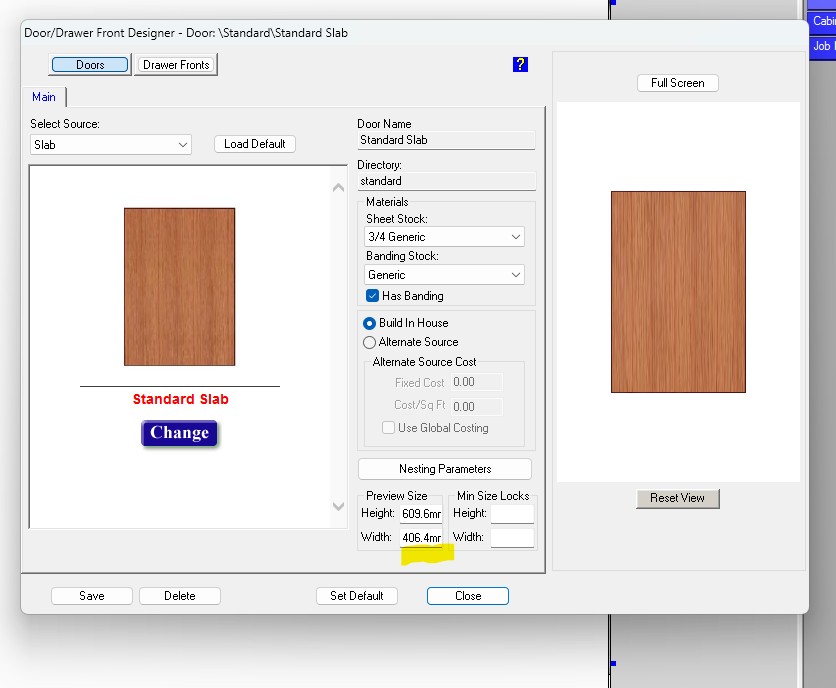Screen dimensions: 836x688
Task: Click the scroll up arrow in preview list
Action: coord(338,187)
